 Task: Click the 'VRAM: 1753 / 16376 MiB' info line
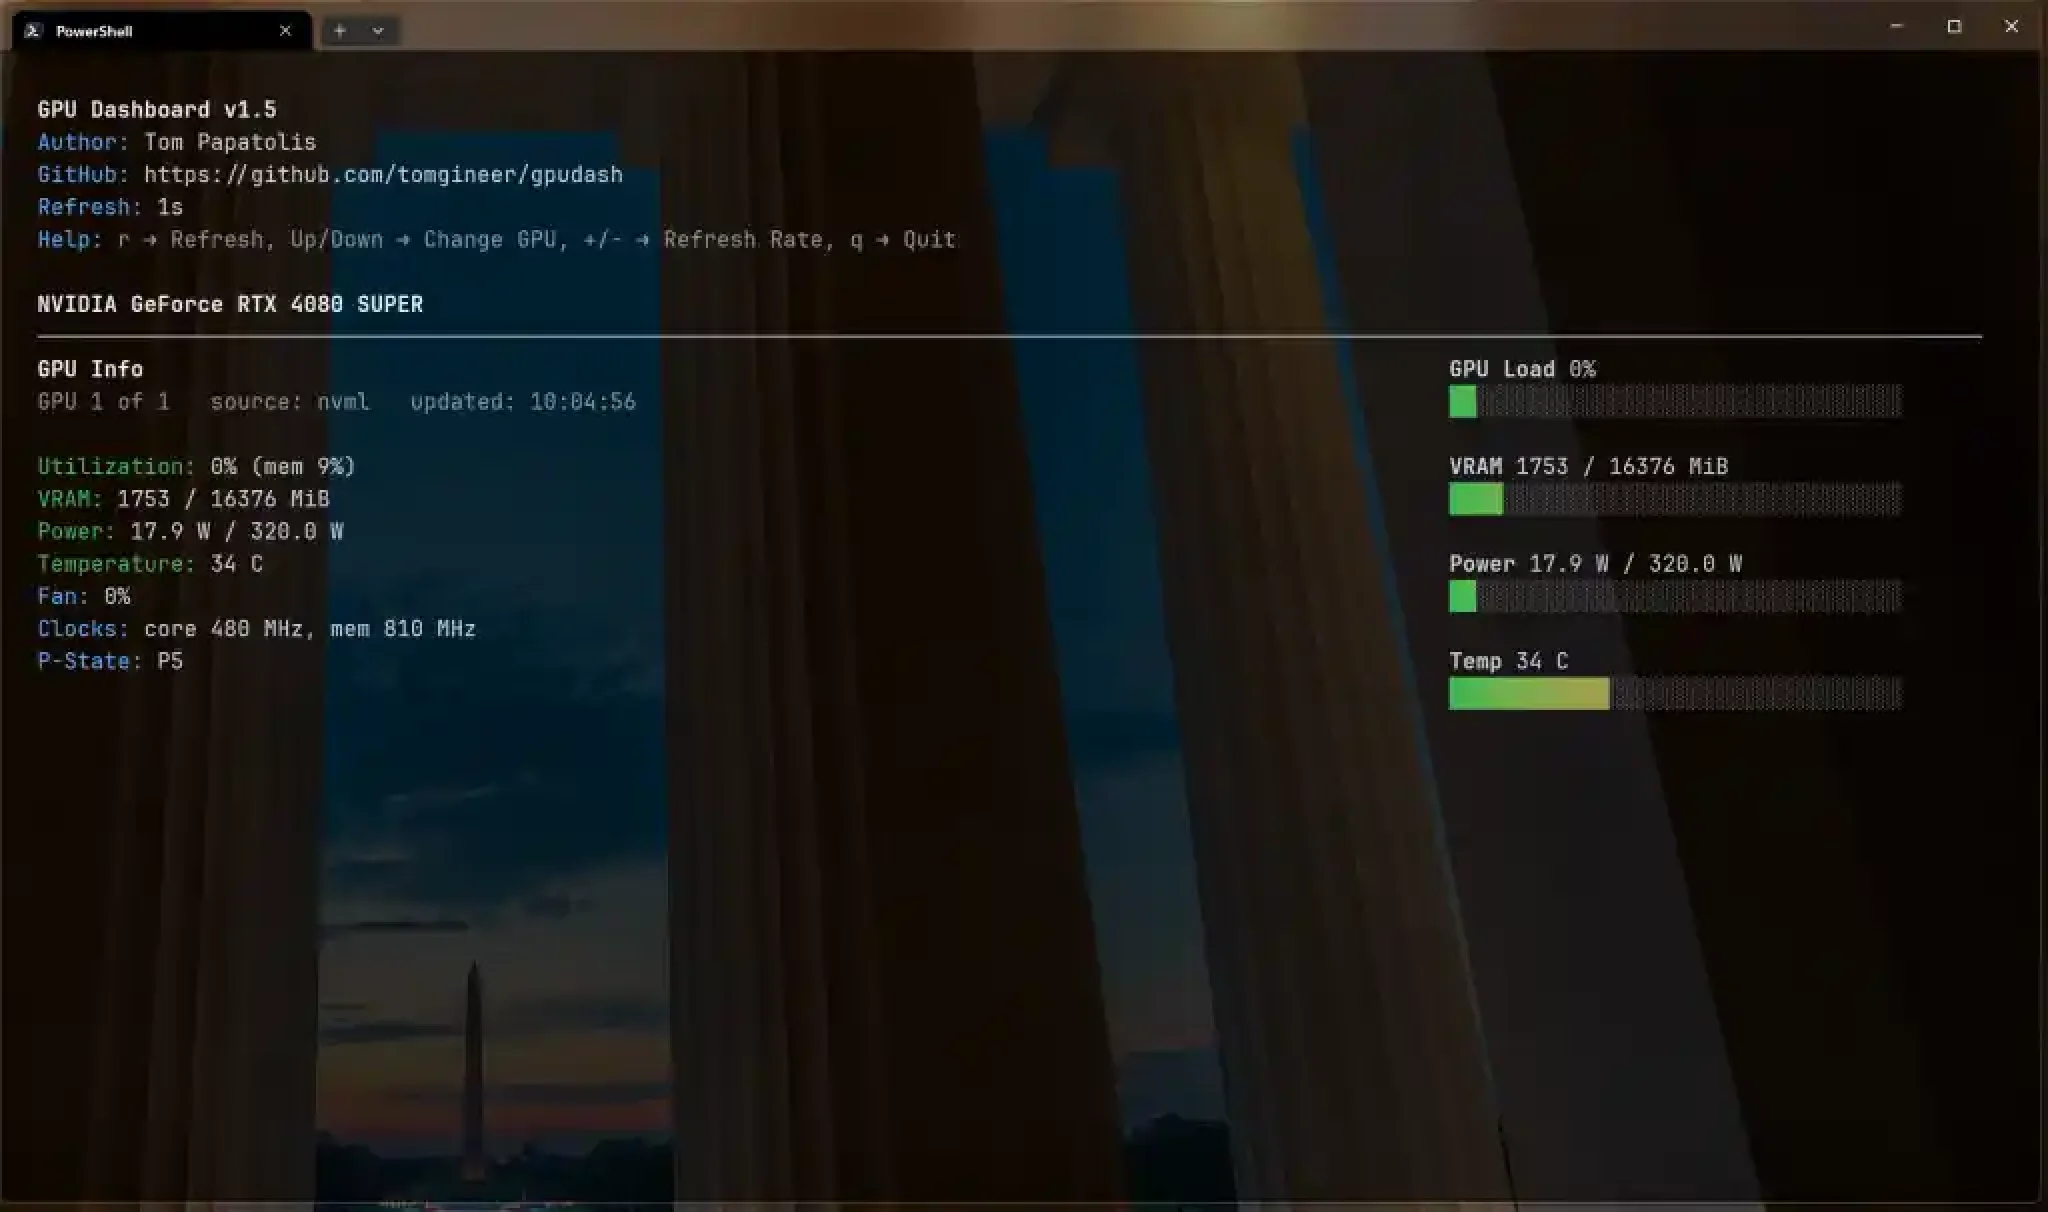click(183, 499)
